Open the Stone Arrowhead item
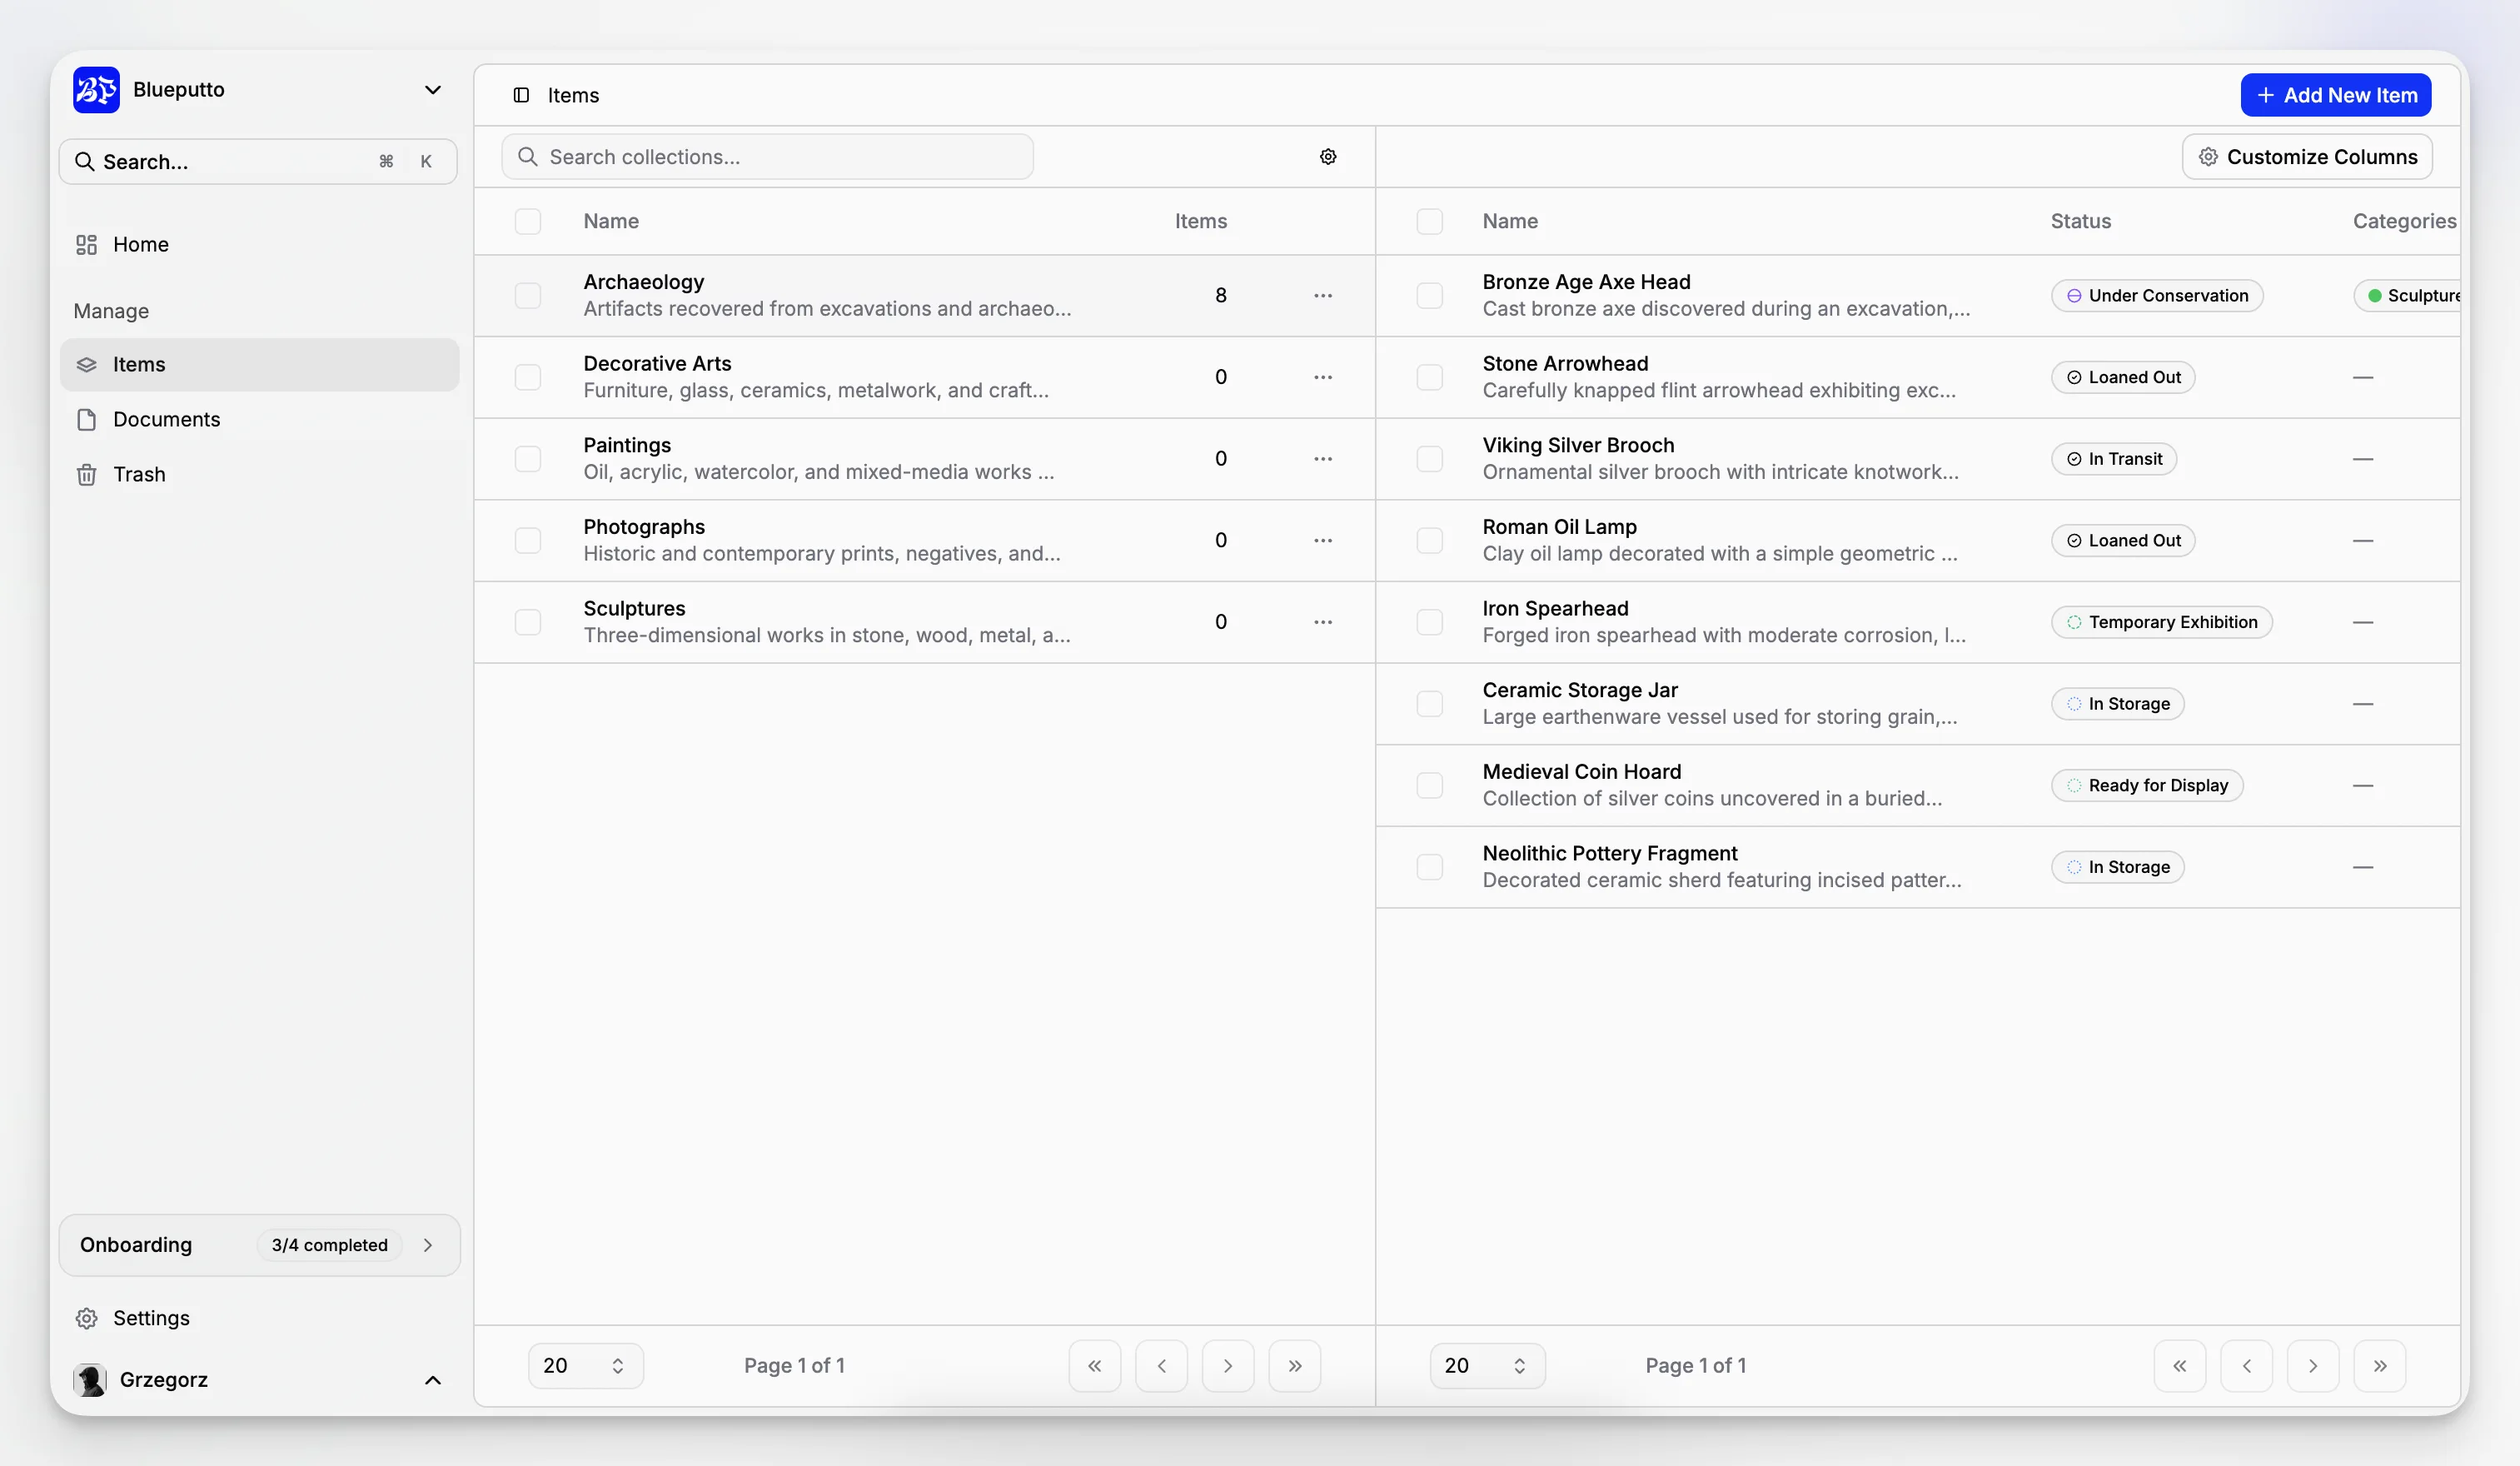This screenshot has width=2520, height=1466. 1565,364
